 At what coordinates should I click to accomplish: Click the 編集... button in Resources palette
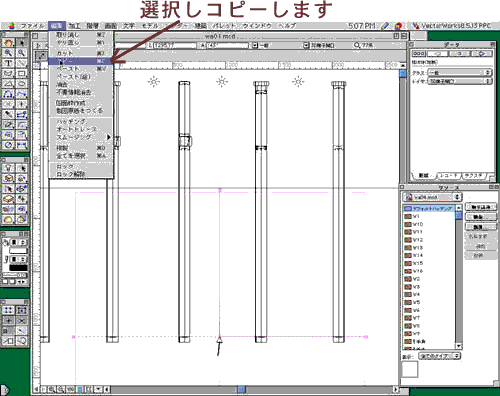(481, 217)
